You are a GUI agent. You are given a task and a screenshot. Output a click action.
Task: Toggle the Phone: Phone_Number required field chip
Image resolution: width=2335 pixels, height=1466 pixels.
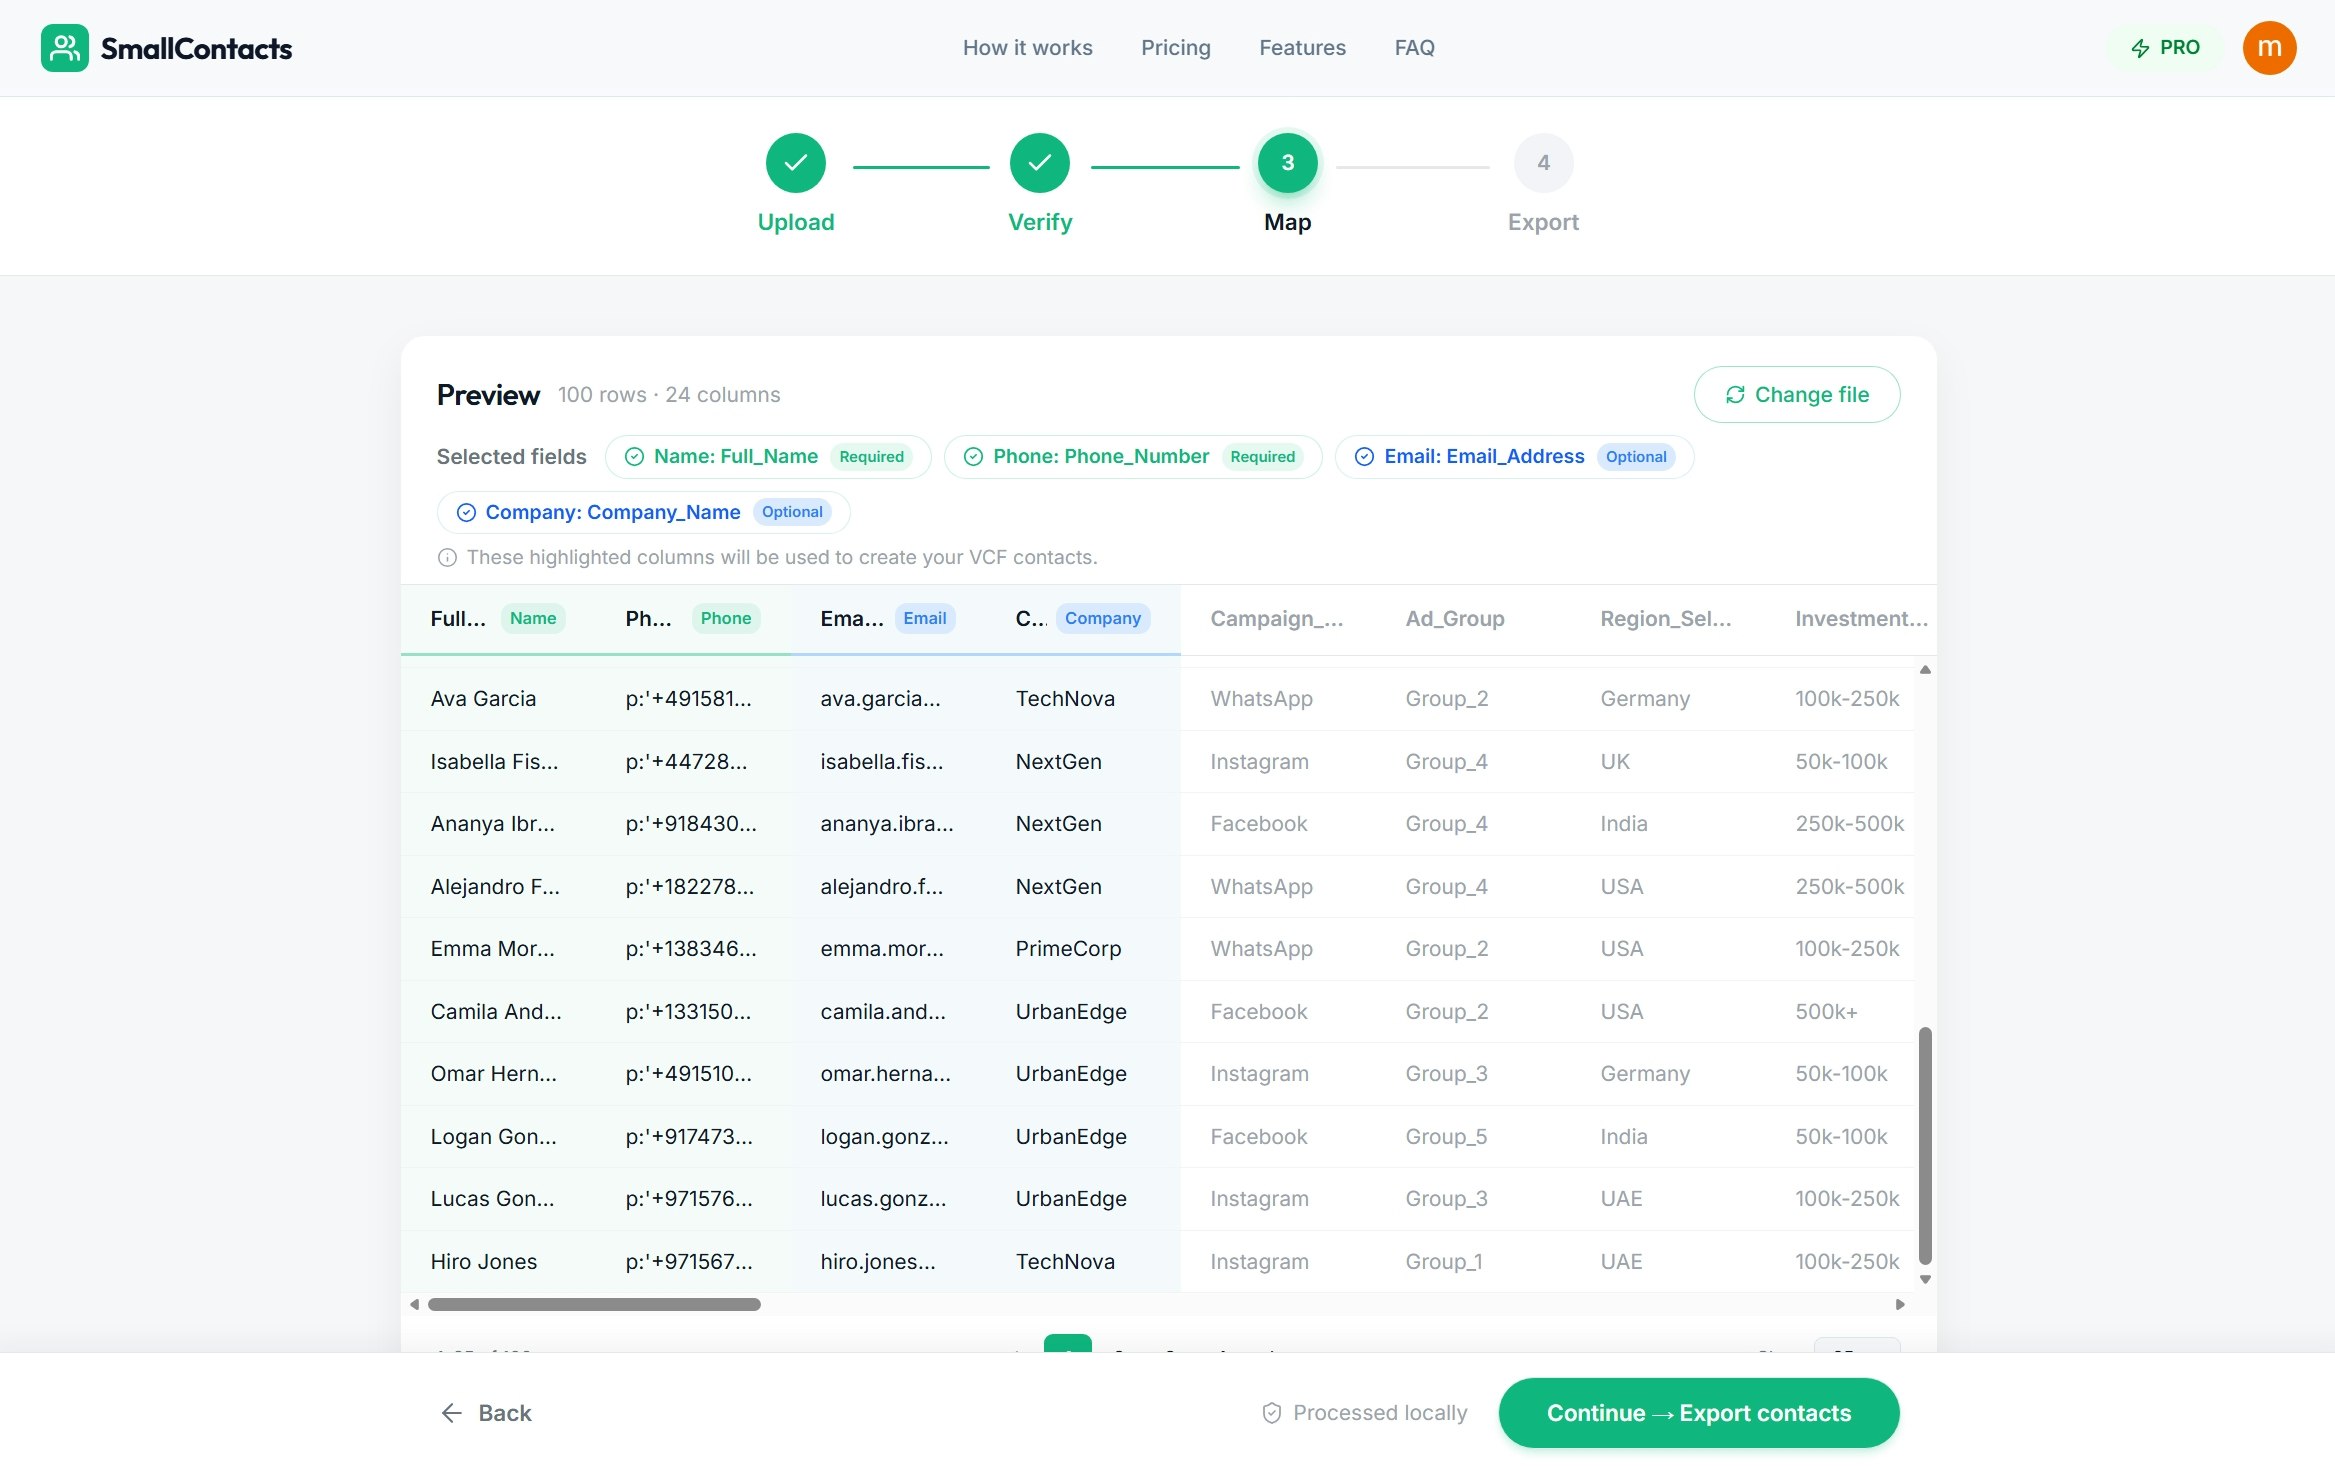coord(1131,456)
